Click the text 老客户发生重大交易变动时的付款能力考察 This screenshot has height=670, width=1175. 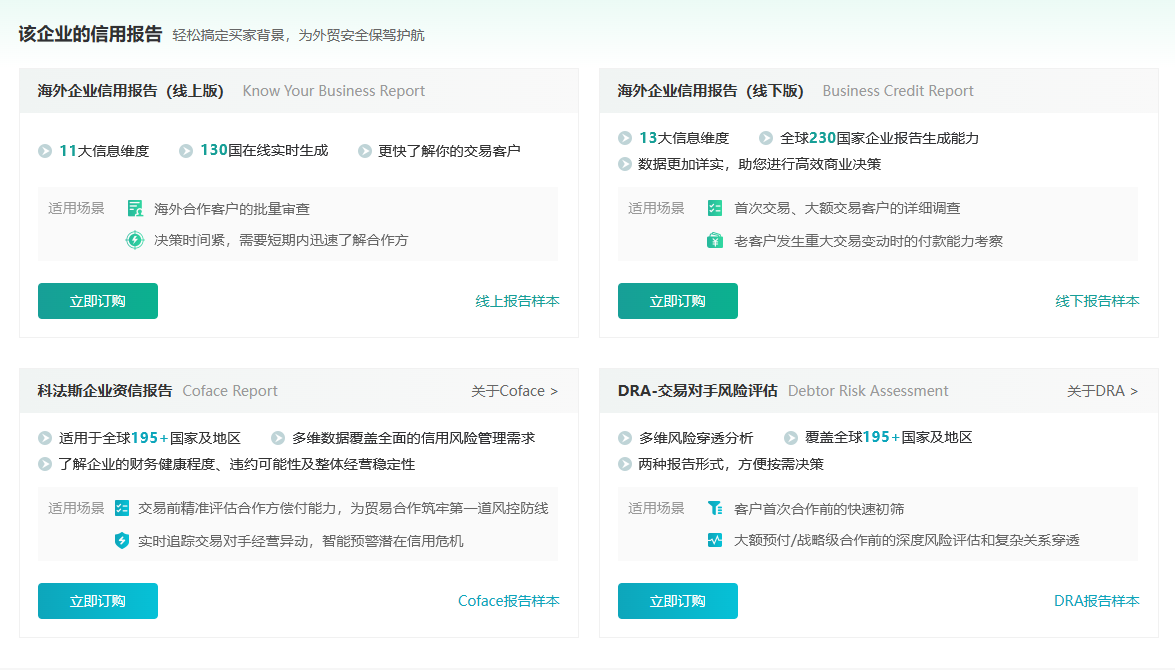pyautogui.click(x=868, y=241)
